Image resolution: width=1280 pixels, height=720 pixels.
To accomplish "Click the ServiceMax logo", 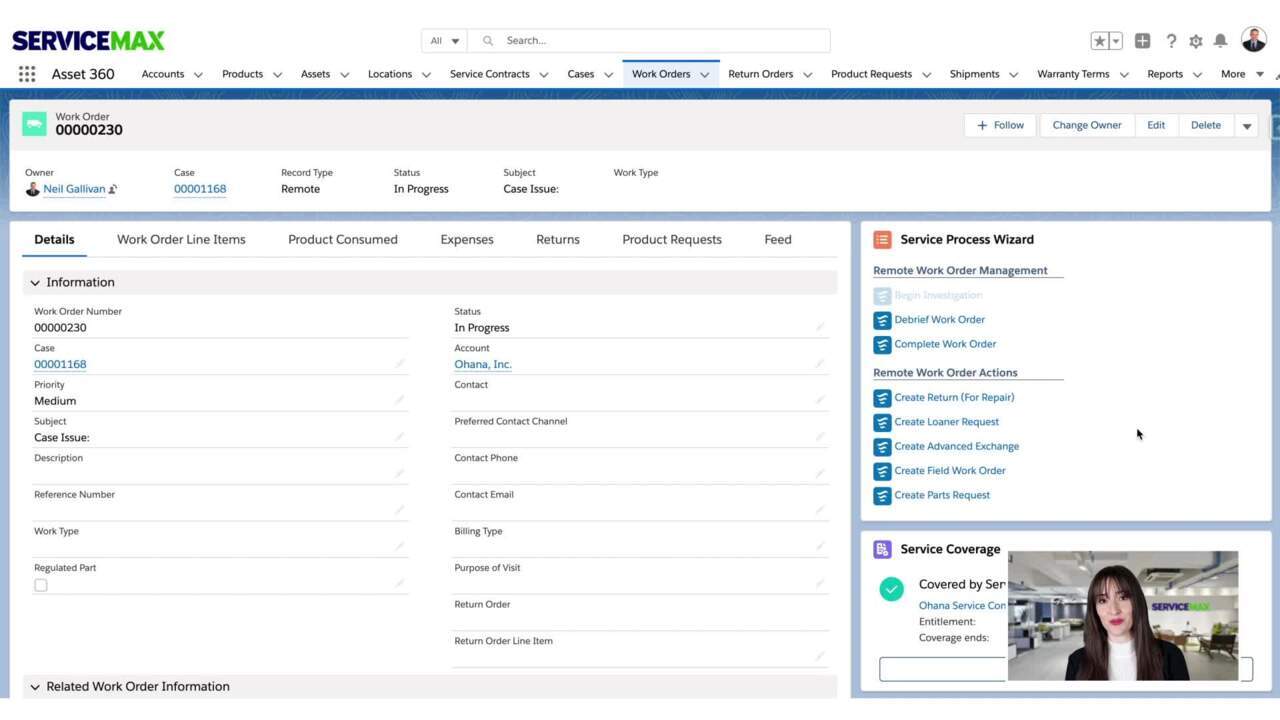I will (x=88, y=41).
